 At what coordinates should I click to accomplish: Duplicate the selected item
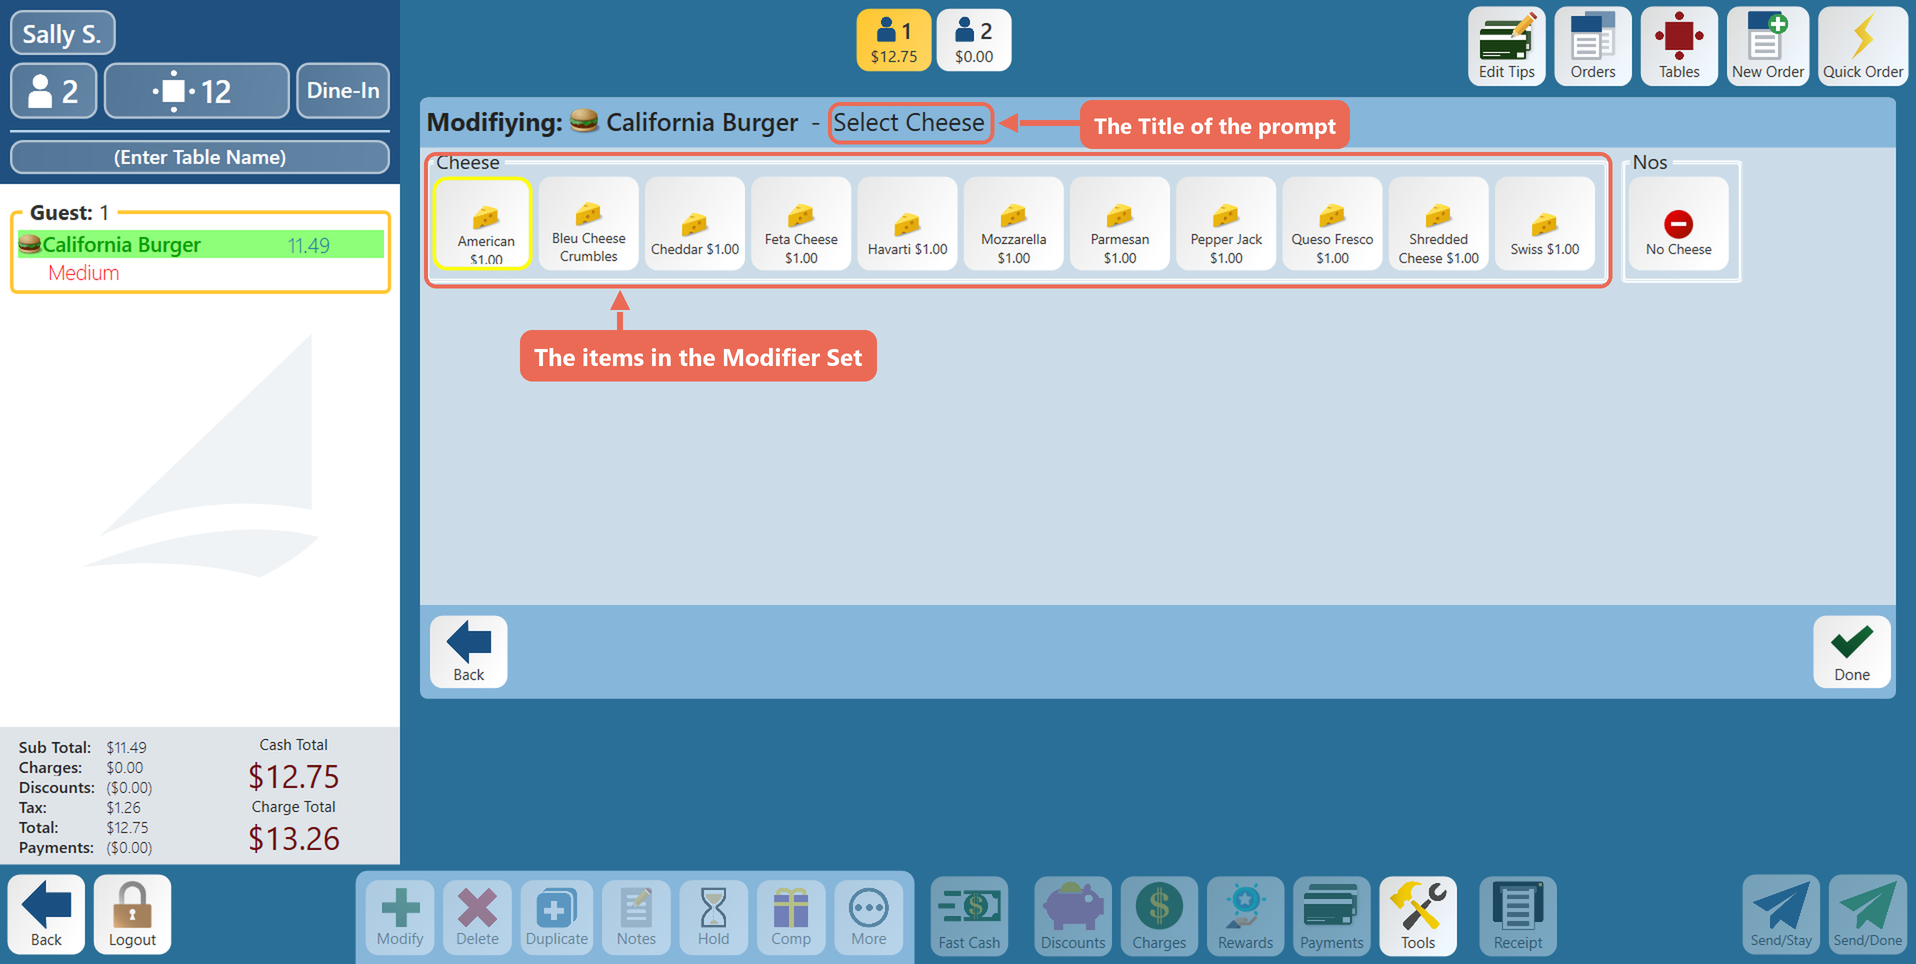(x=557, y=917)
